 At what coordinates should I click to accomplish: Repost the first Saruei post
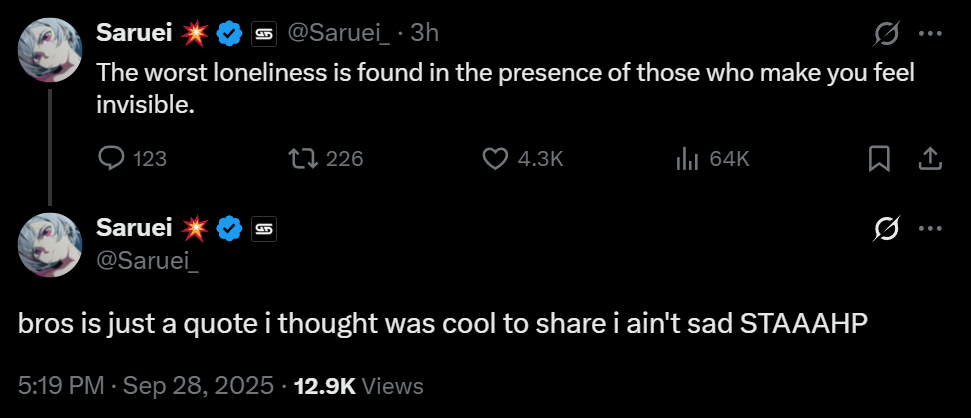click(x=301, y=158)
